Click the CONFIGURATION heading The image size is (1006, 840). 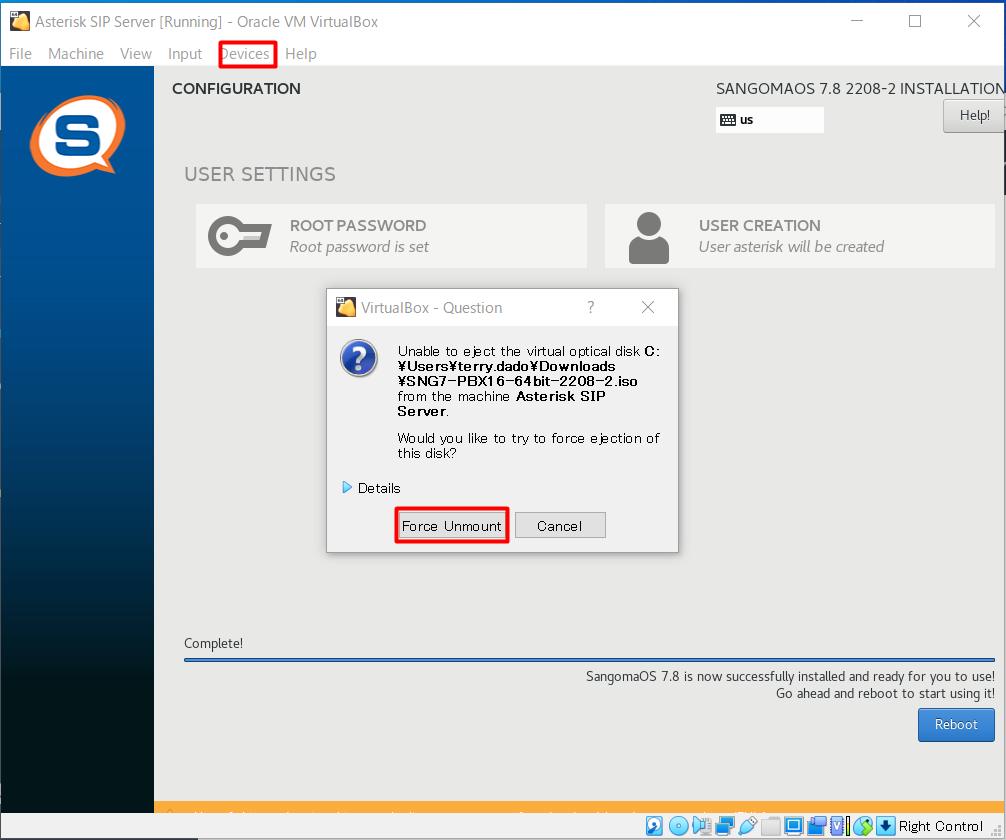[236, 89]
